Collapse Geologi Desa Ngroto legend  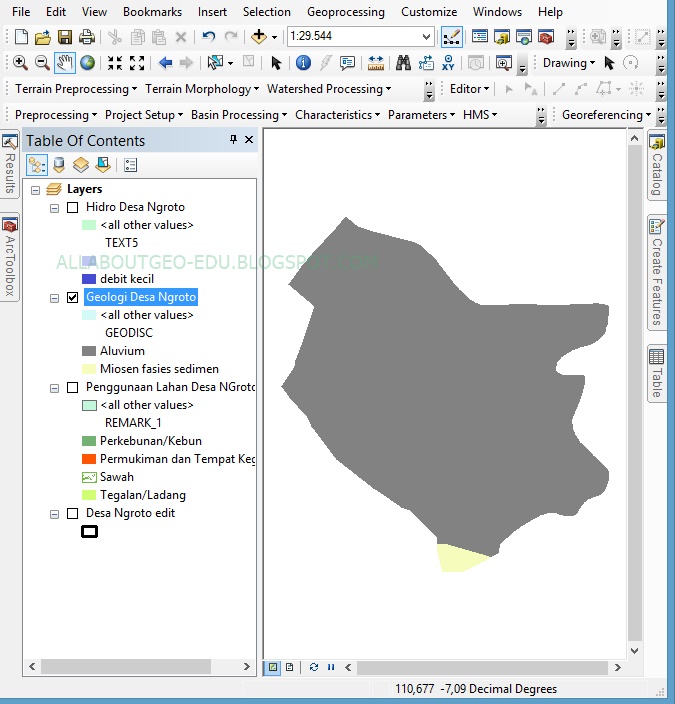(x=54, y=298)
